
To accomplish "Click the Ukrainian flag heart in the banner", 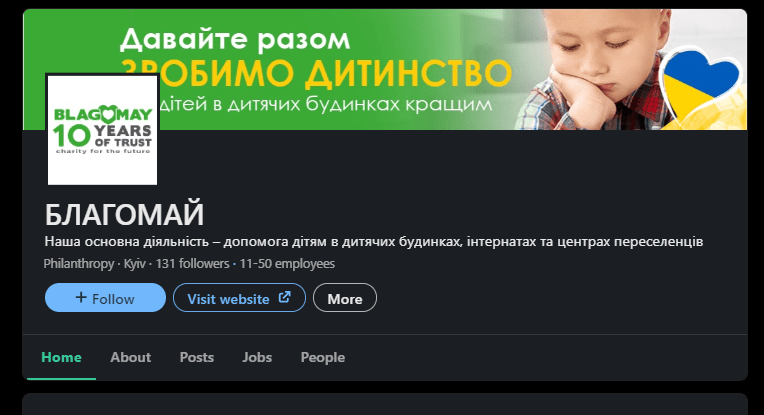I will (702, 84).
